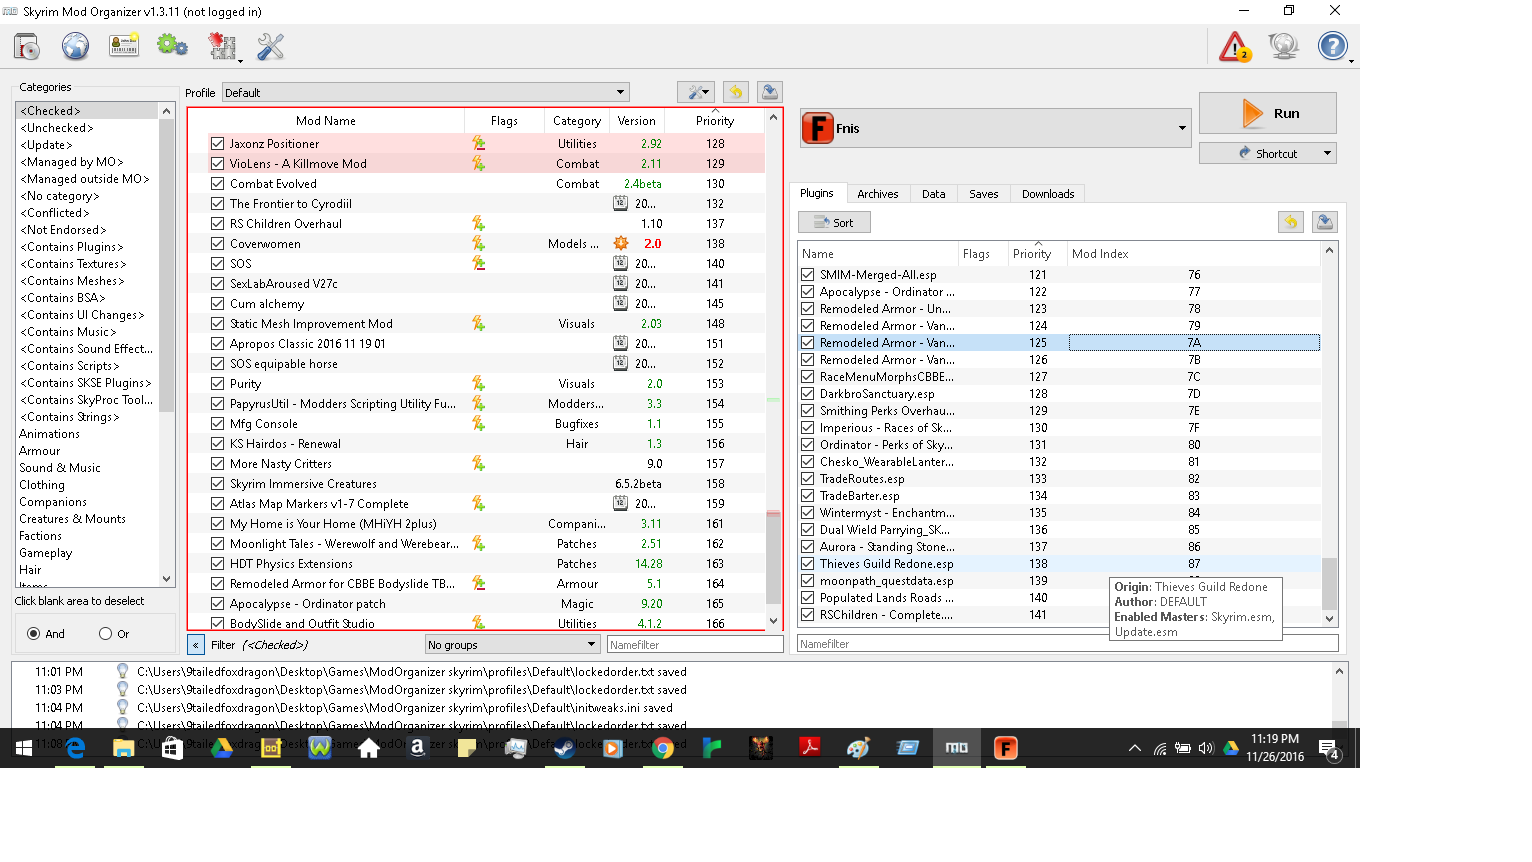Uncheck the KS Hairdos - Renewal mod
The image size is (1532, 862).
pyautogui.click(x=217, y=444)
